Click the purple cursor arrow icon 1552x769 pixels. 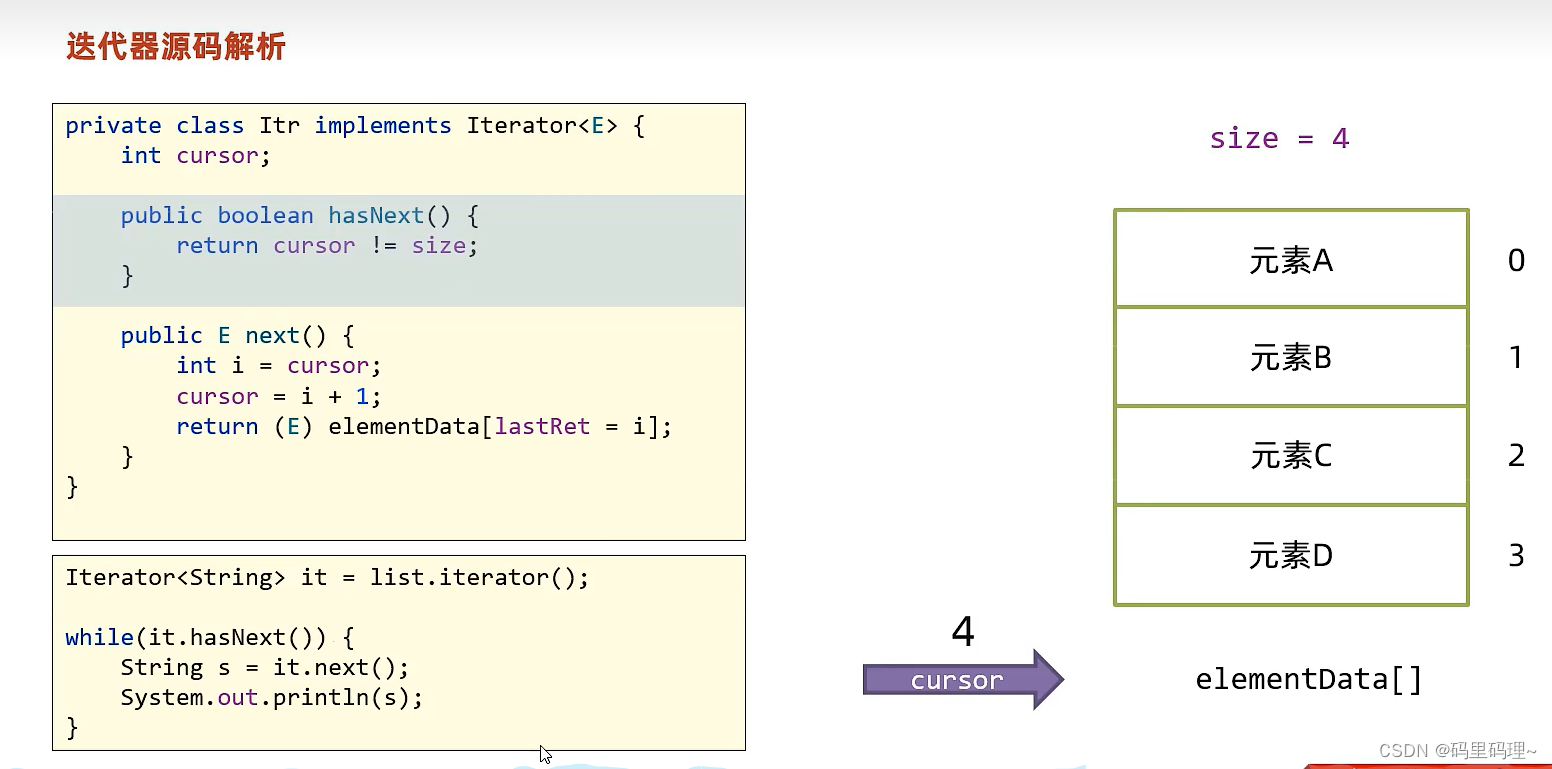pos(962,678)
